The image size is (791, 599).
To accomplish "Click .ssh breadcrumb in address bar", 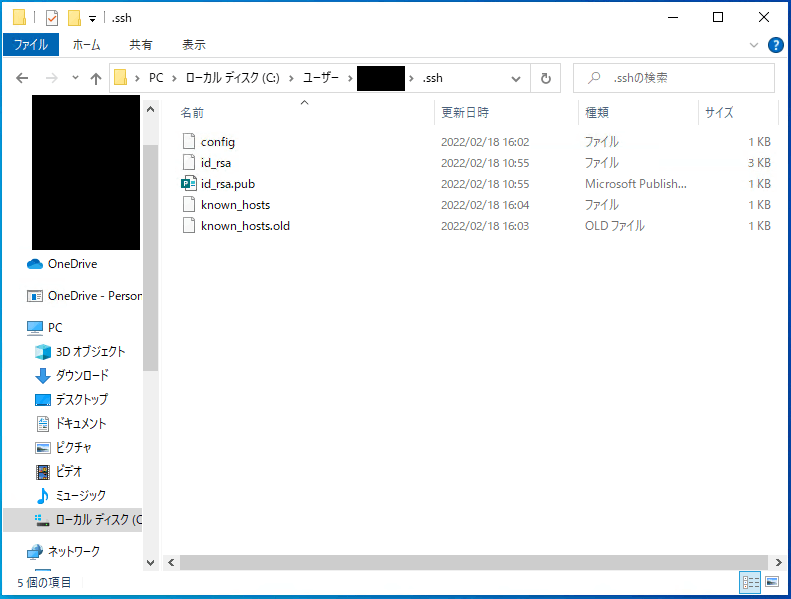I will pos(432,78).
